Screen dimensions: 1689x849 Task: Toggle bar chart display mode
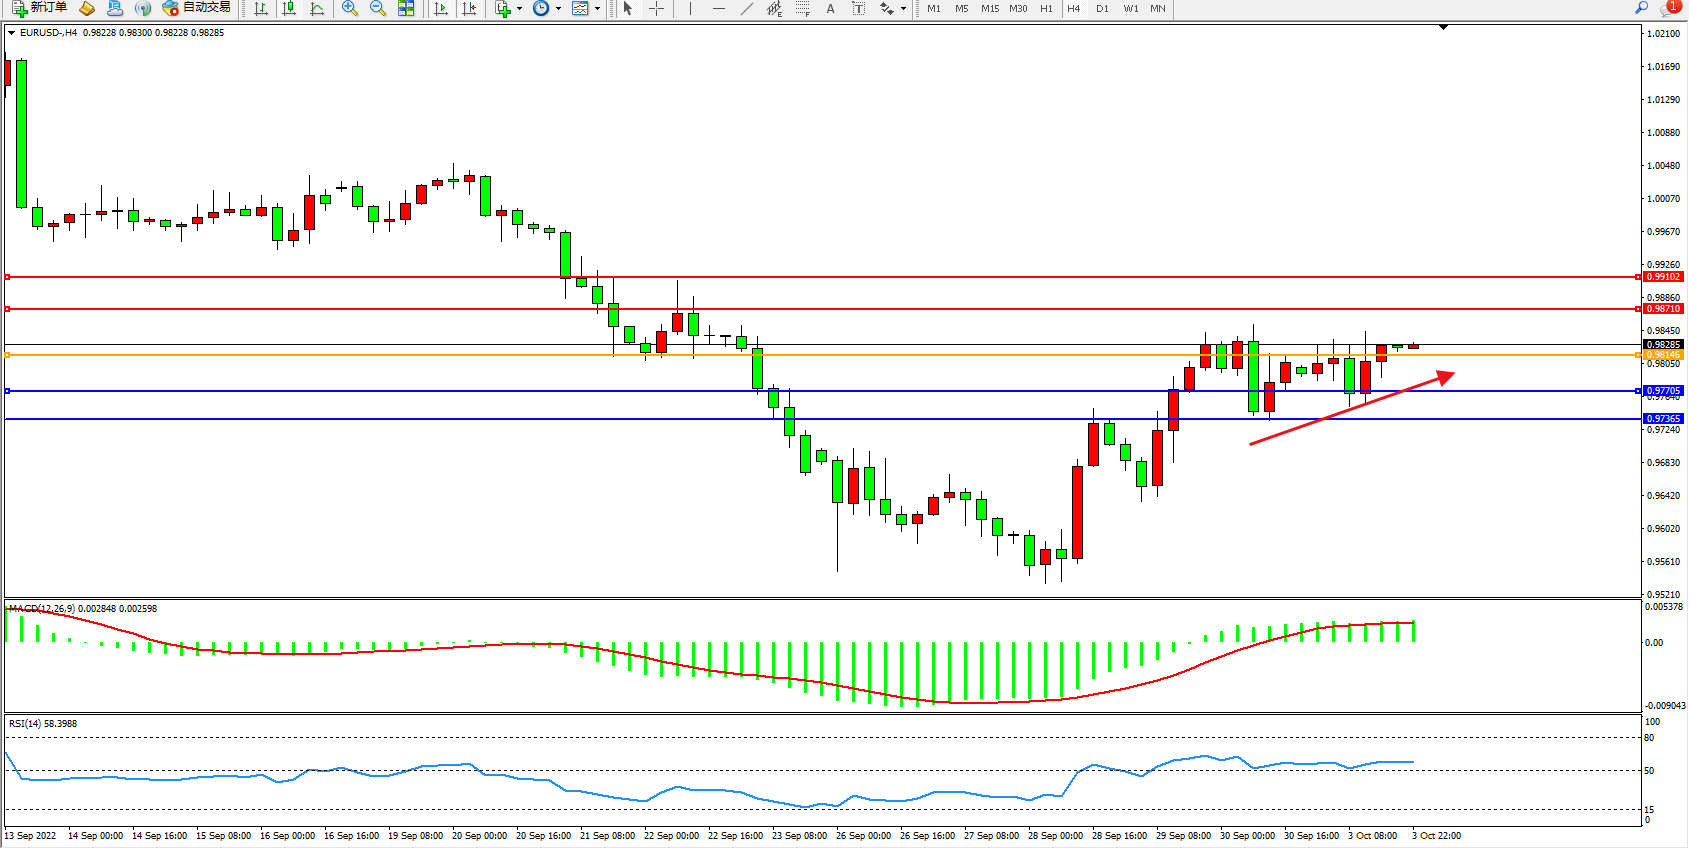coord(261,8)
